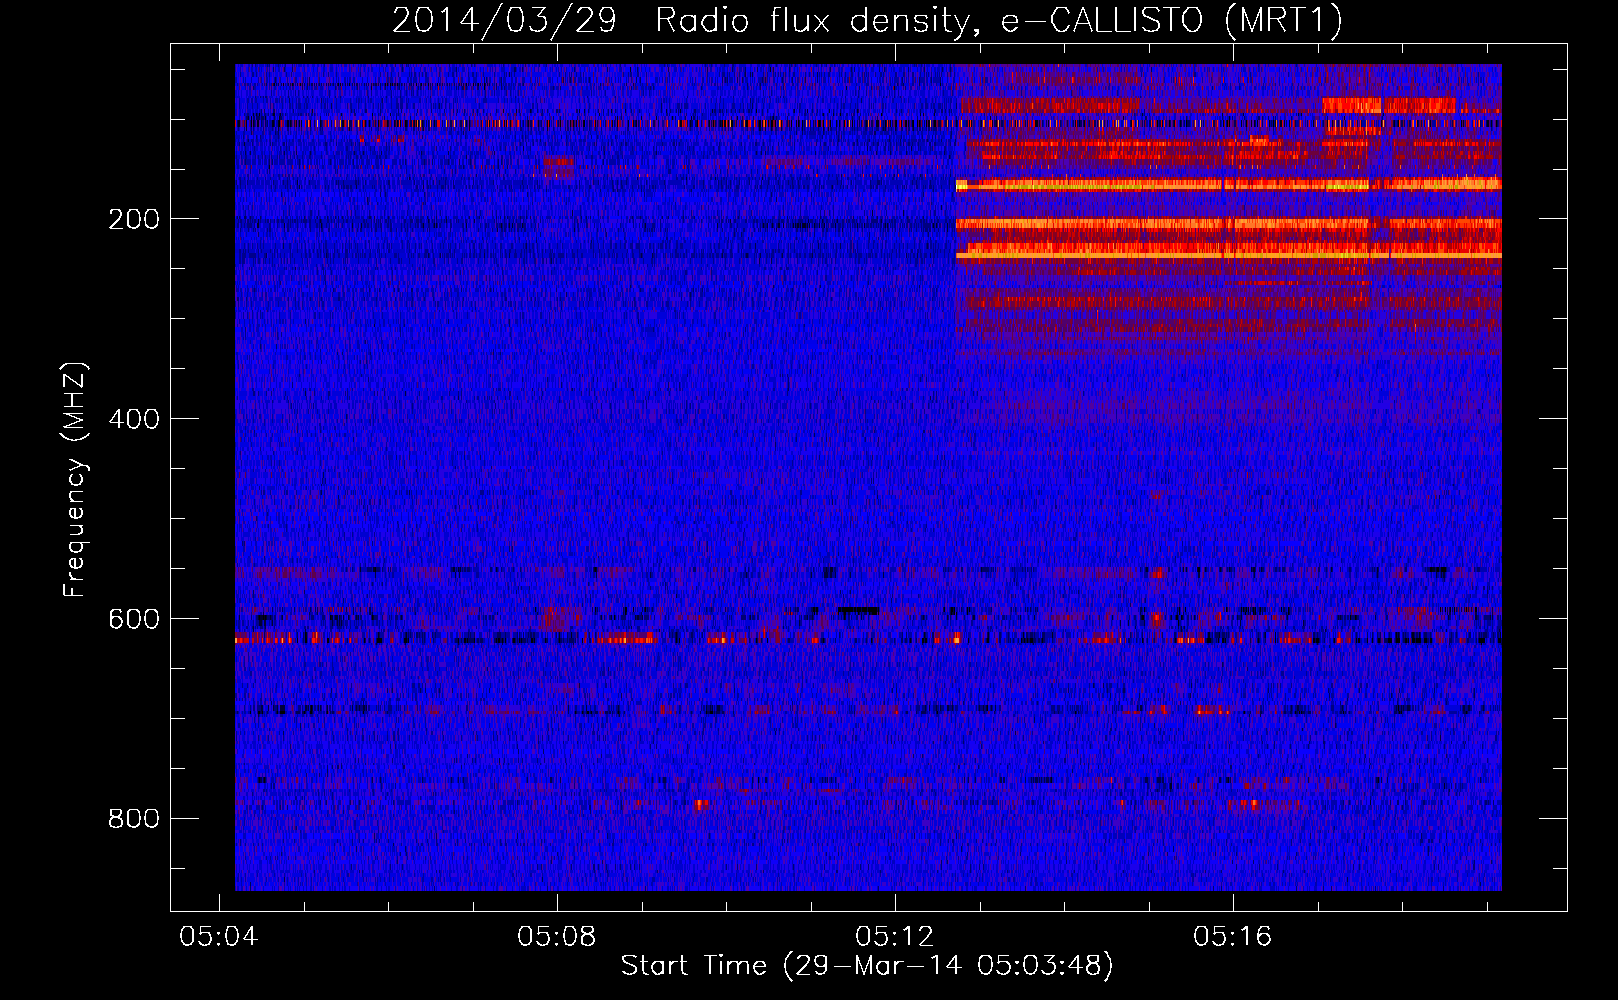1618x1000 pixels.
Task: Click the '05:08' time tick label
Action: click(x=556, y=936)
